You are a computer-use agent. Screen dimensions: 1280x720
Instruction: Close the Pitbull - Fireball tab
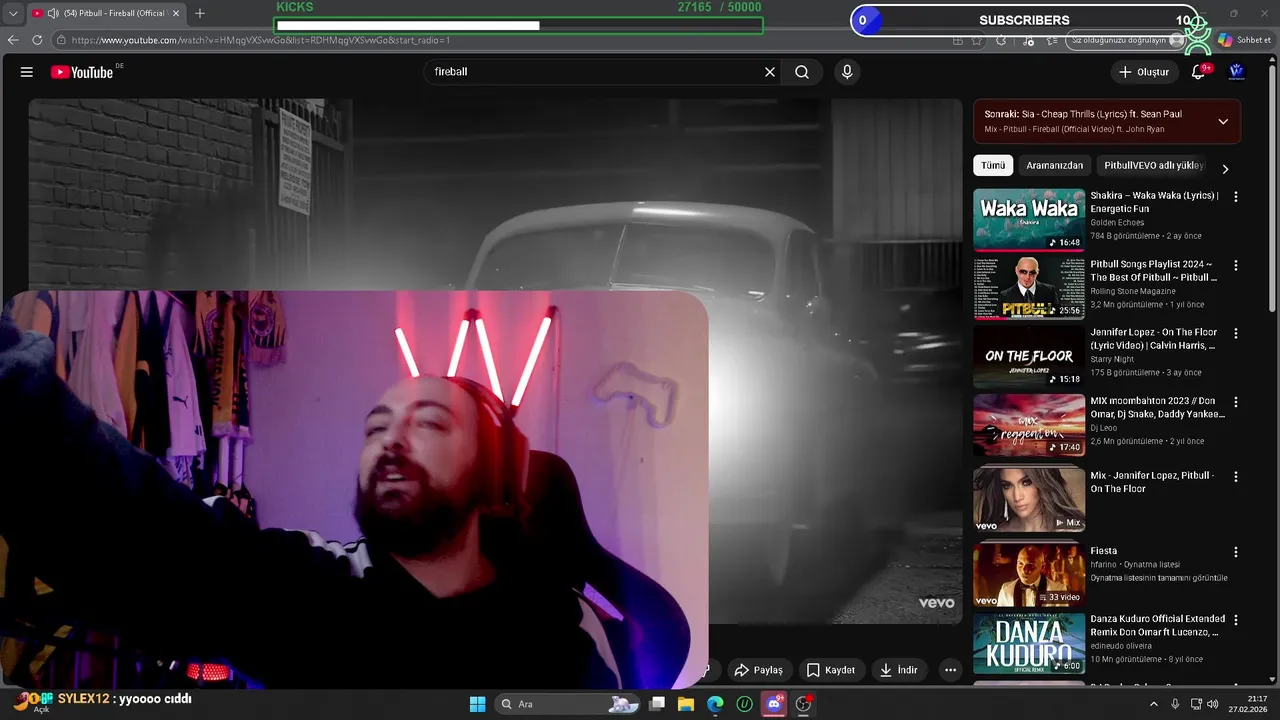point(177,13)
